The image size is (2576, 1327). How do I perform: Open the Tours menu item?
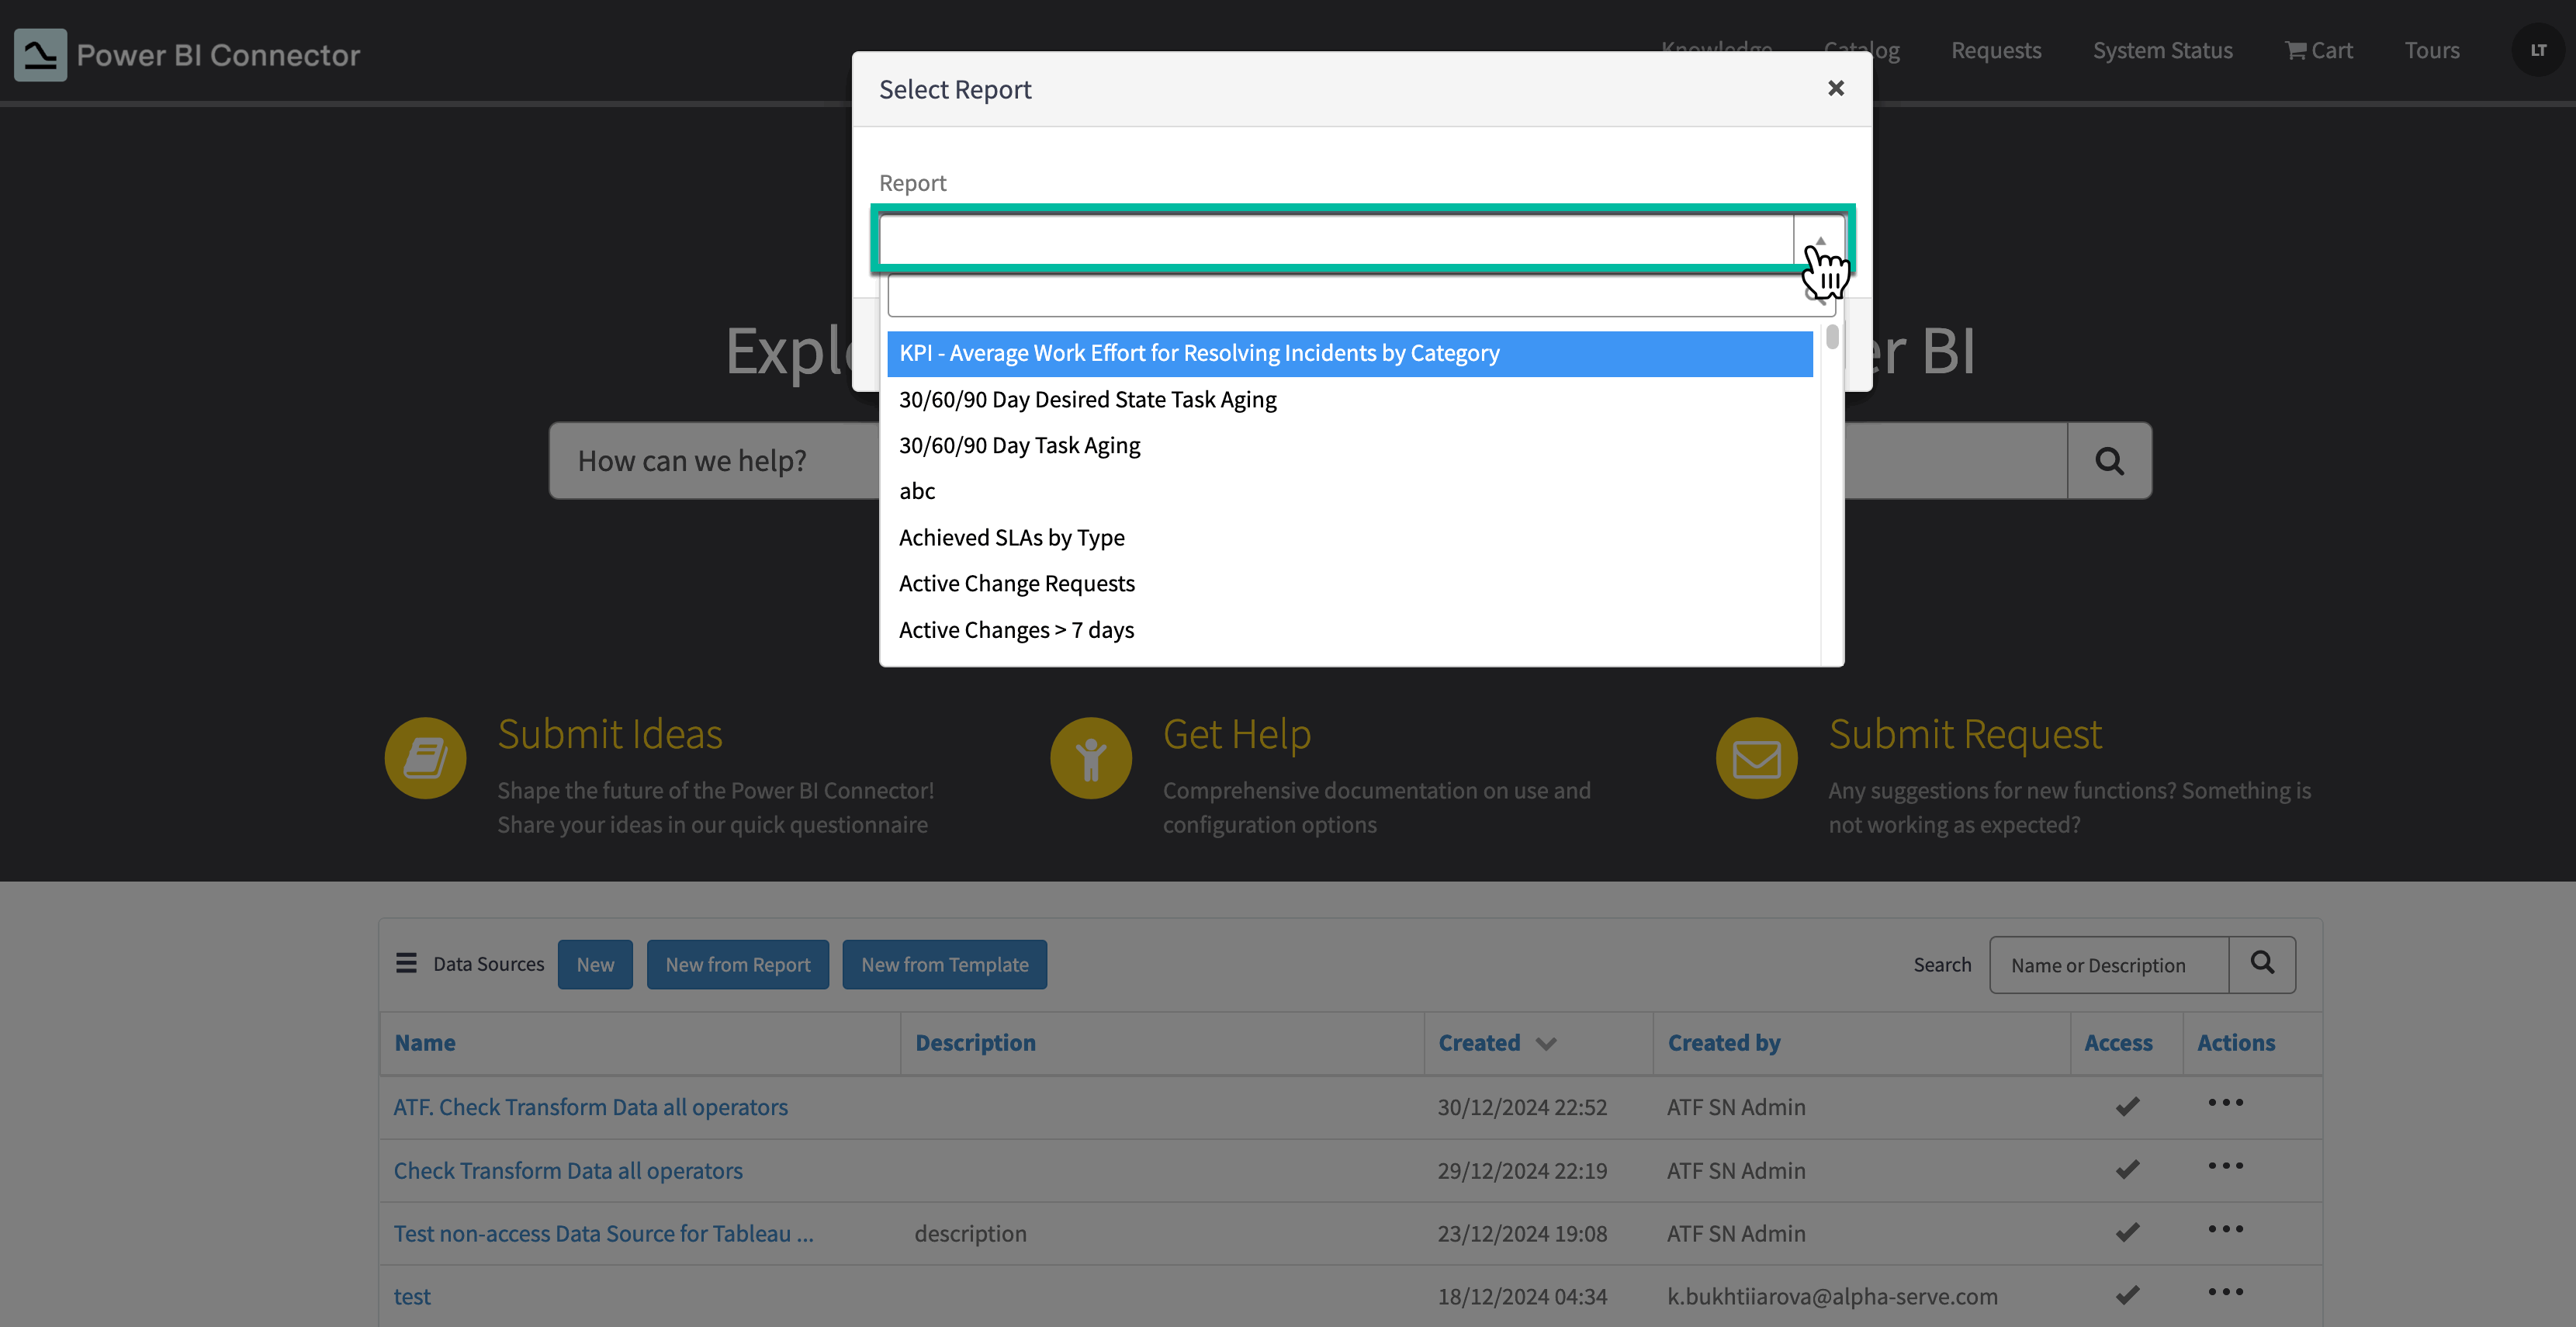click(x=2431, y=50)
